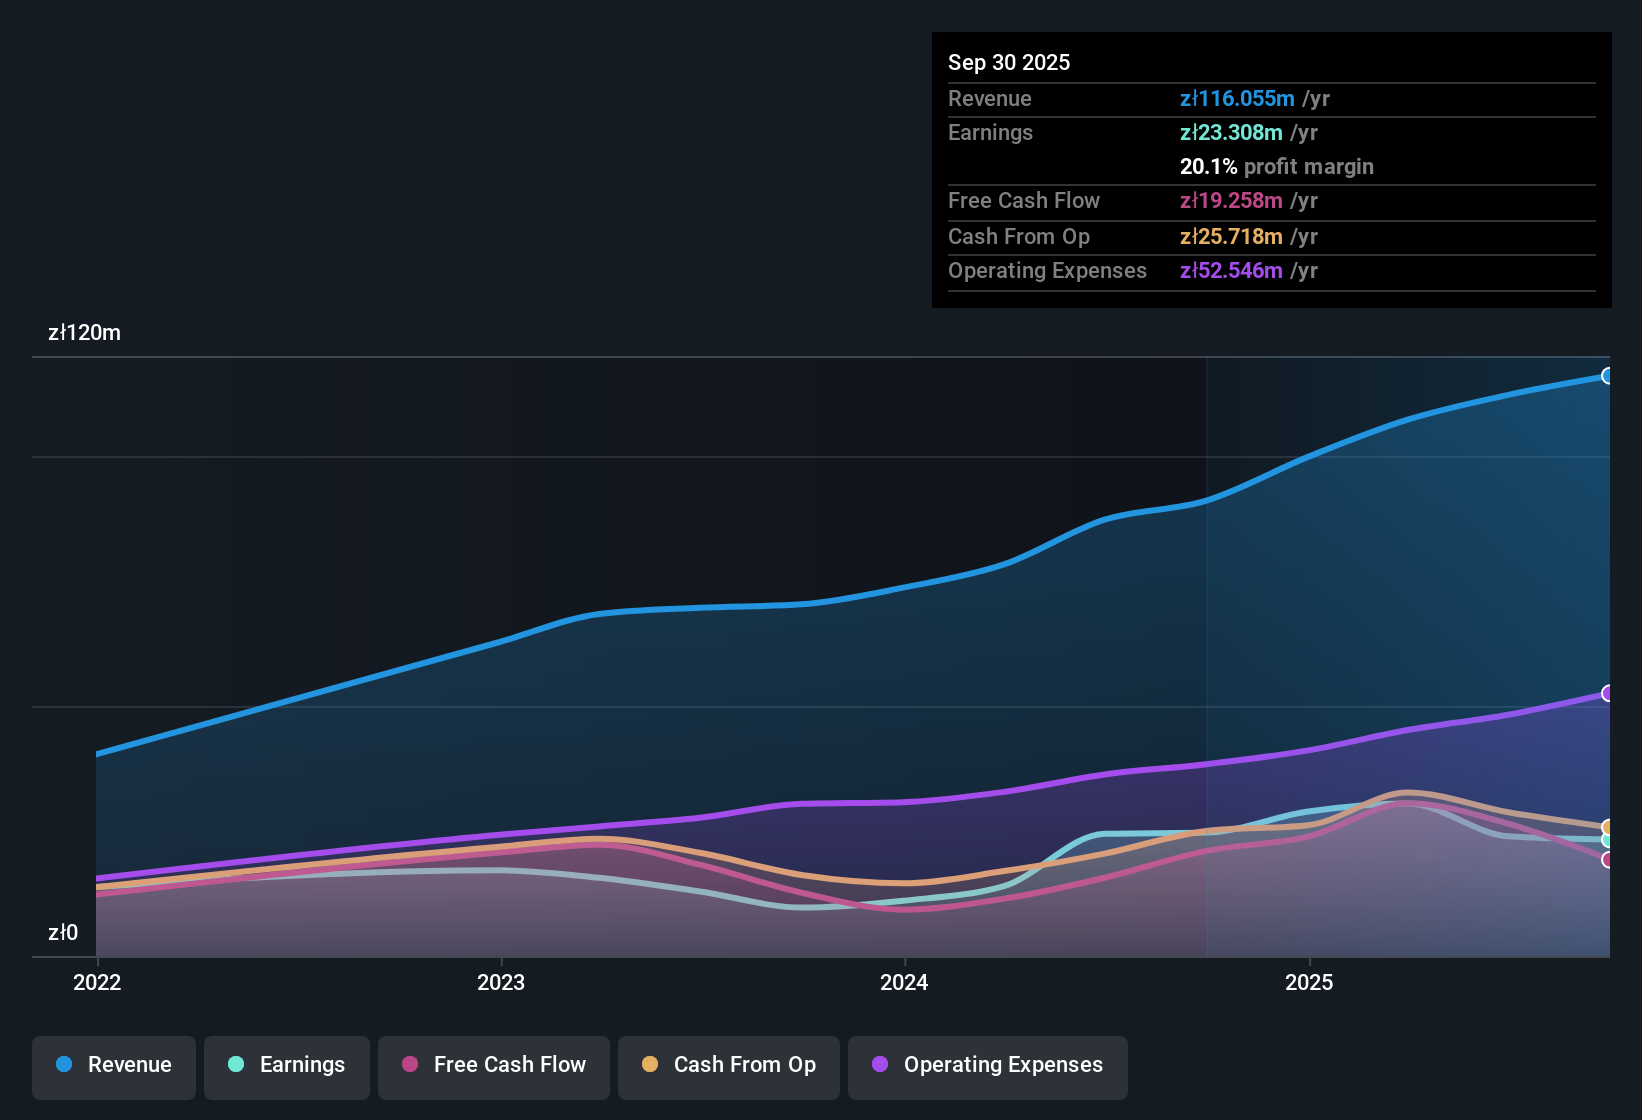Viewport: 1642px width, 1120px height.
Task: Click the vertical highlight line on the chart
Action: (x=1207, y=650)
